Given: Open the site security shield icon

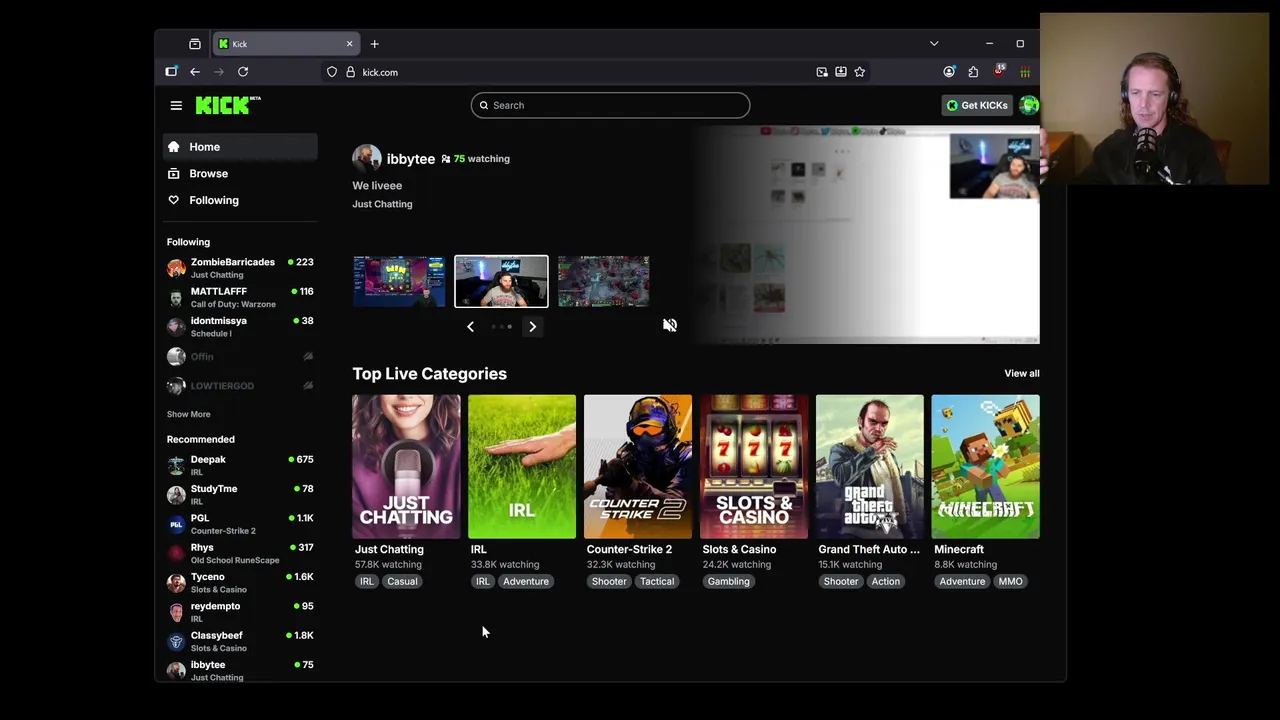Looking at the screenshot, I should tap(332, 72).
